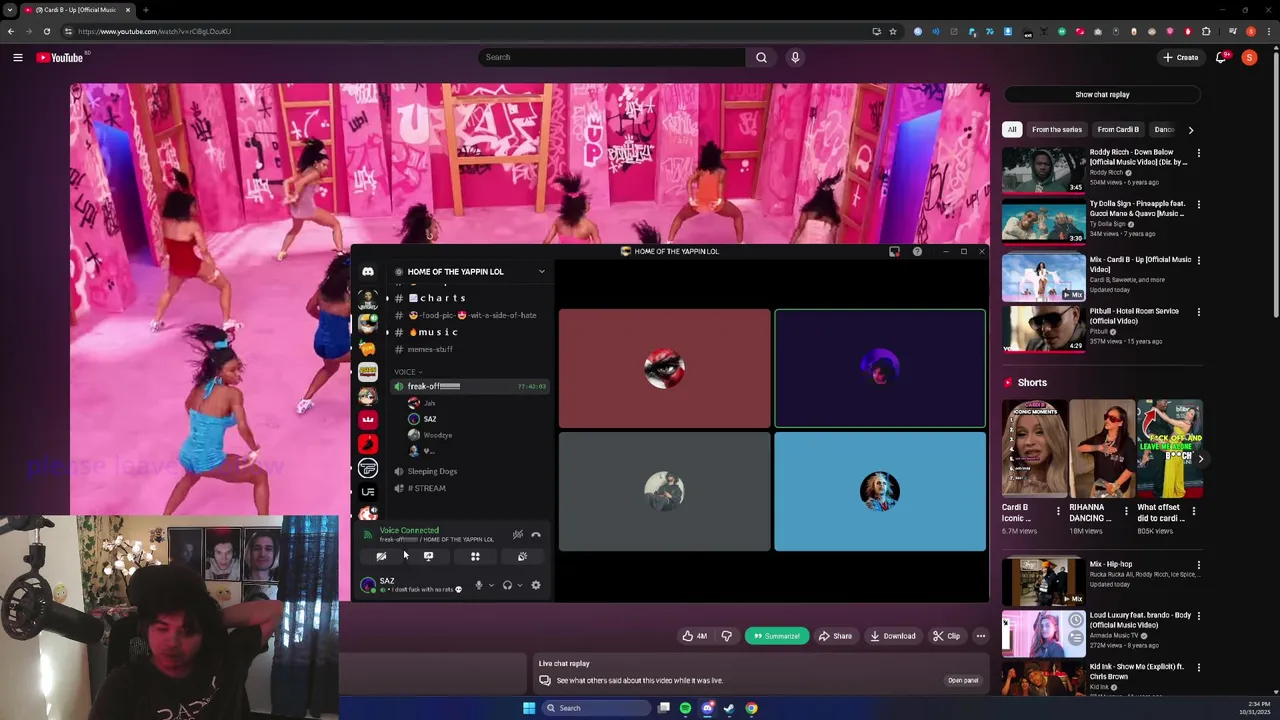Click YouTube magnifier search button

pyautogui.click(x=762, y=57)
